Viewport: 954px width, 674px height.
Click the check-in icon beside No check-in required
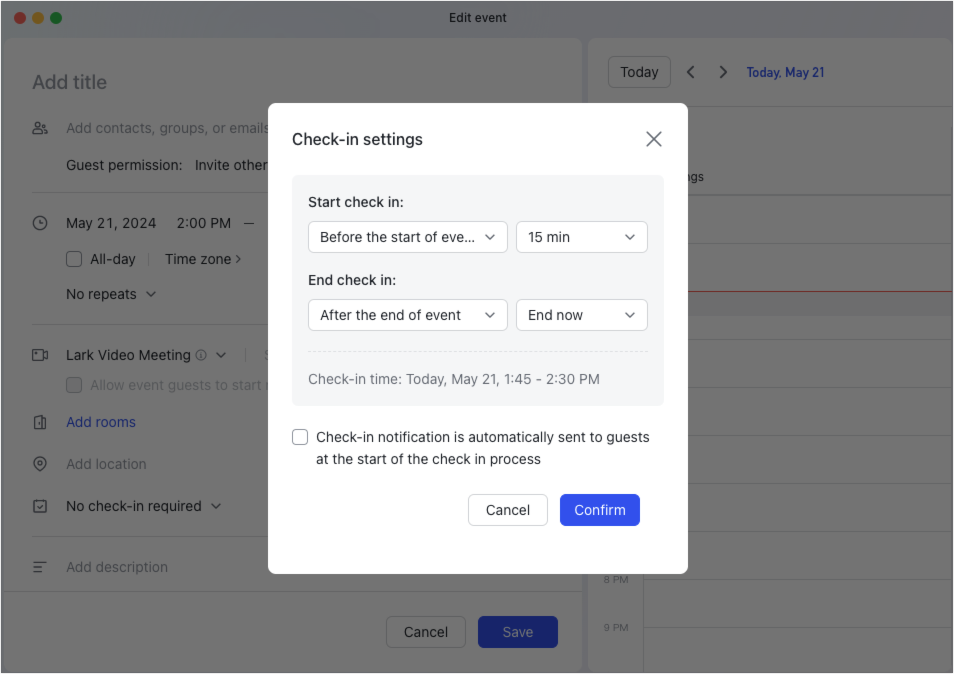click(x=40, y=506)
